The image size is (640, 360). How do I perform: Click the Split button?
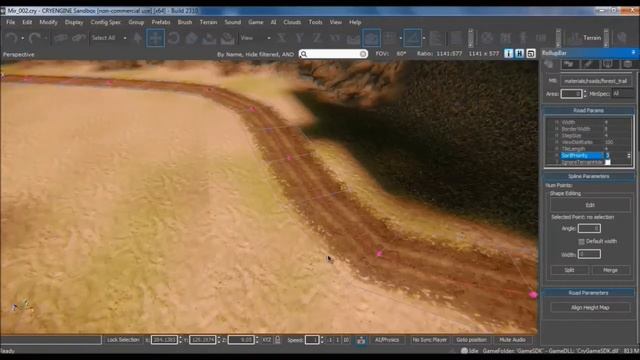pyautogui.click(x=569, y=270)
